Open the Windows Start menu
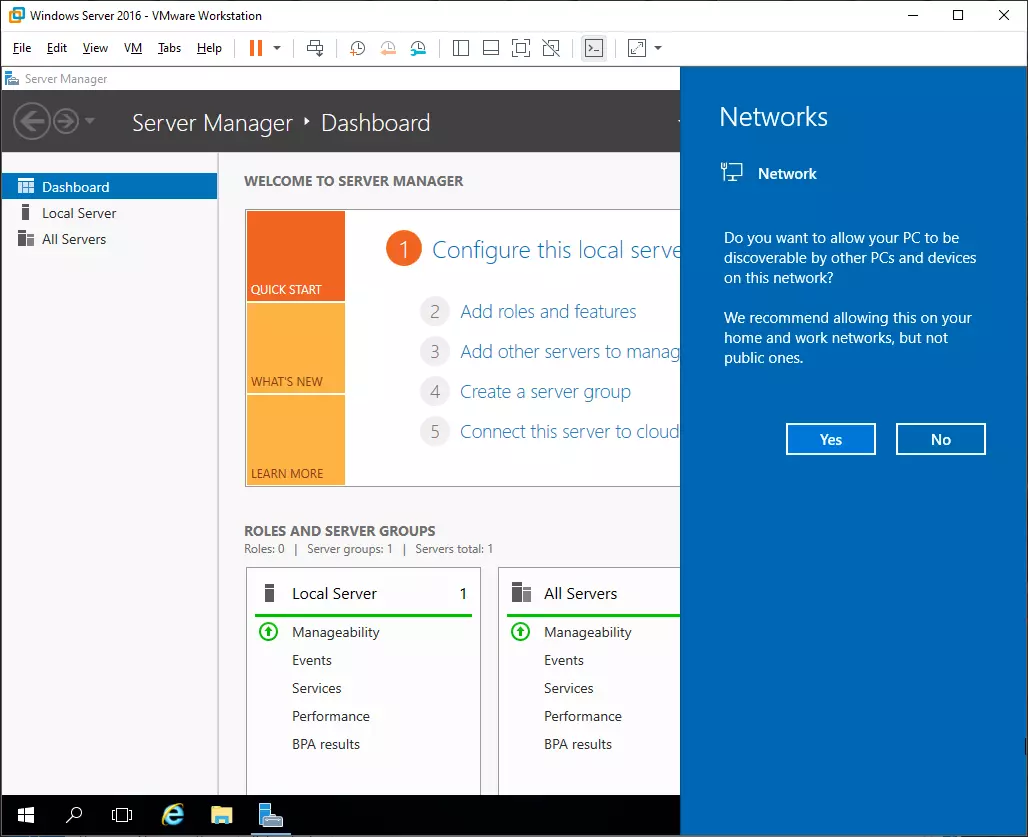The image size is (1028, 837). click(26, 815)
